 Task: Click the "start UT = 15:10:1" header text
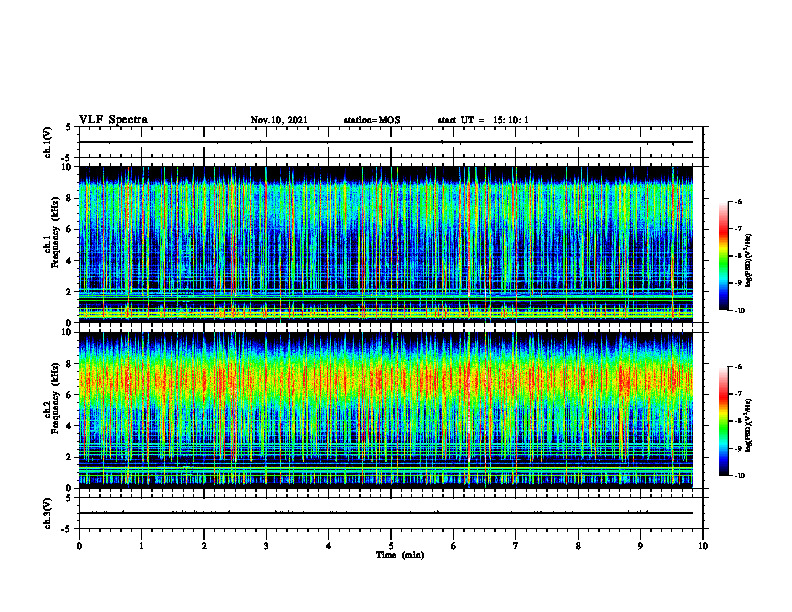483,120
